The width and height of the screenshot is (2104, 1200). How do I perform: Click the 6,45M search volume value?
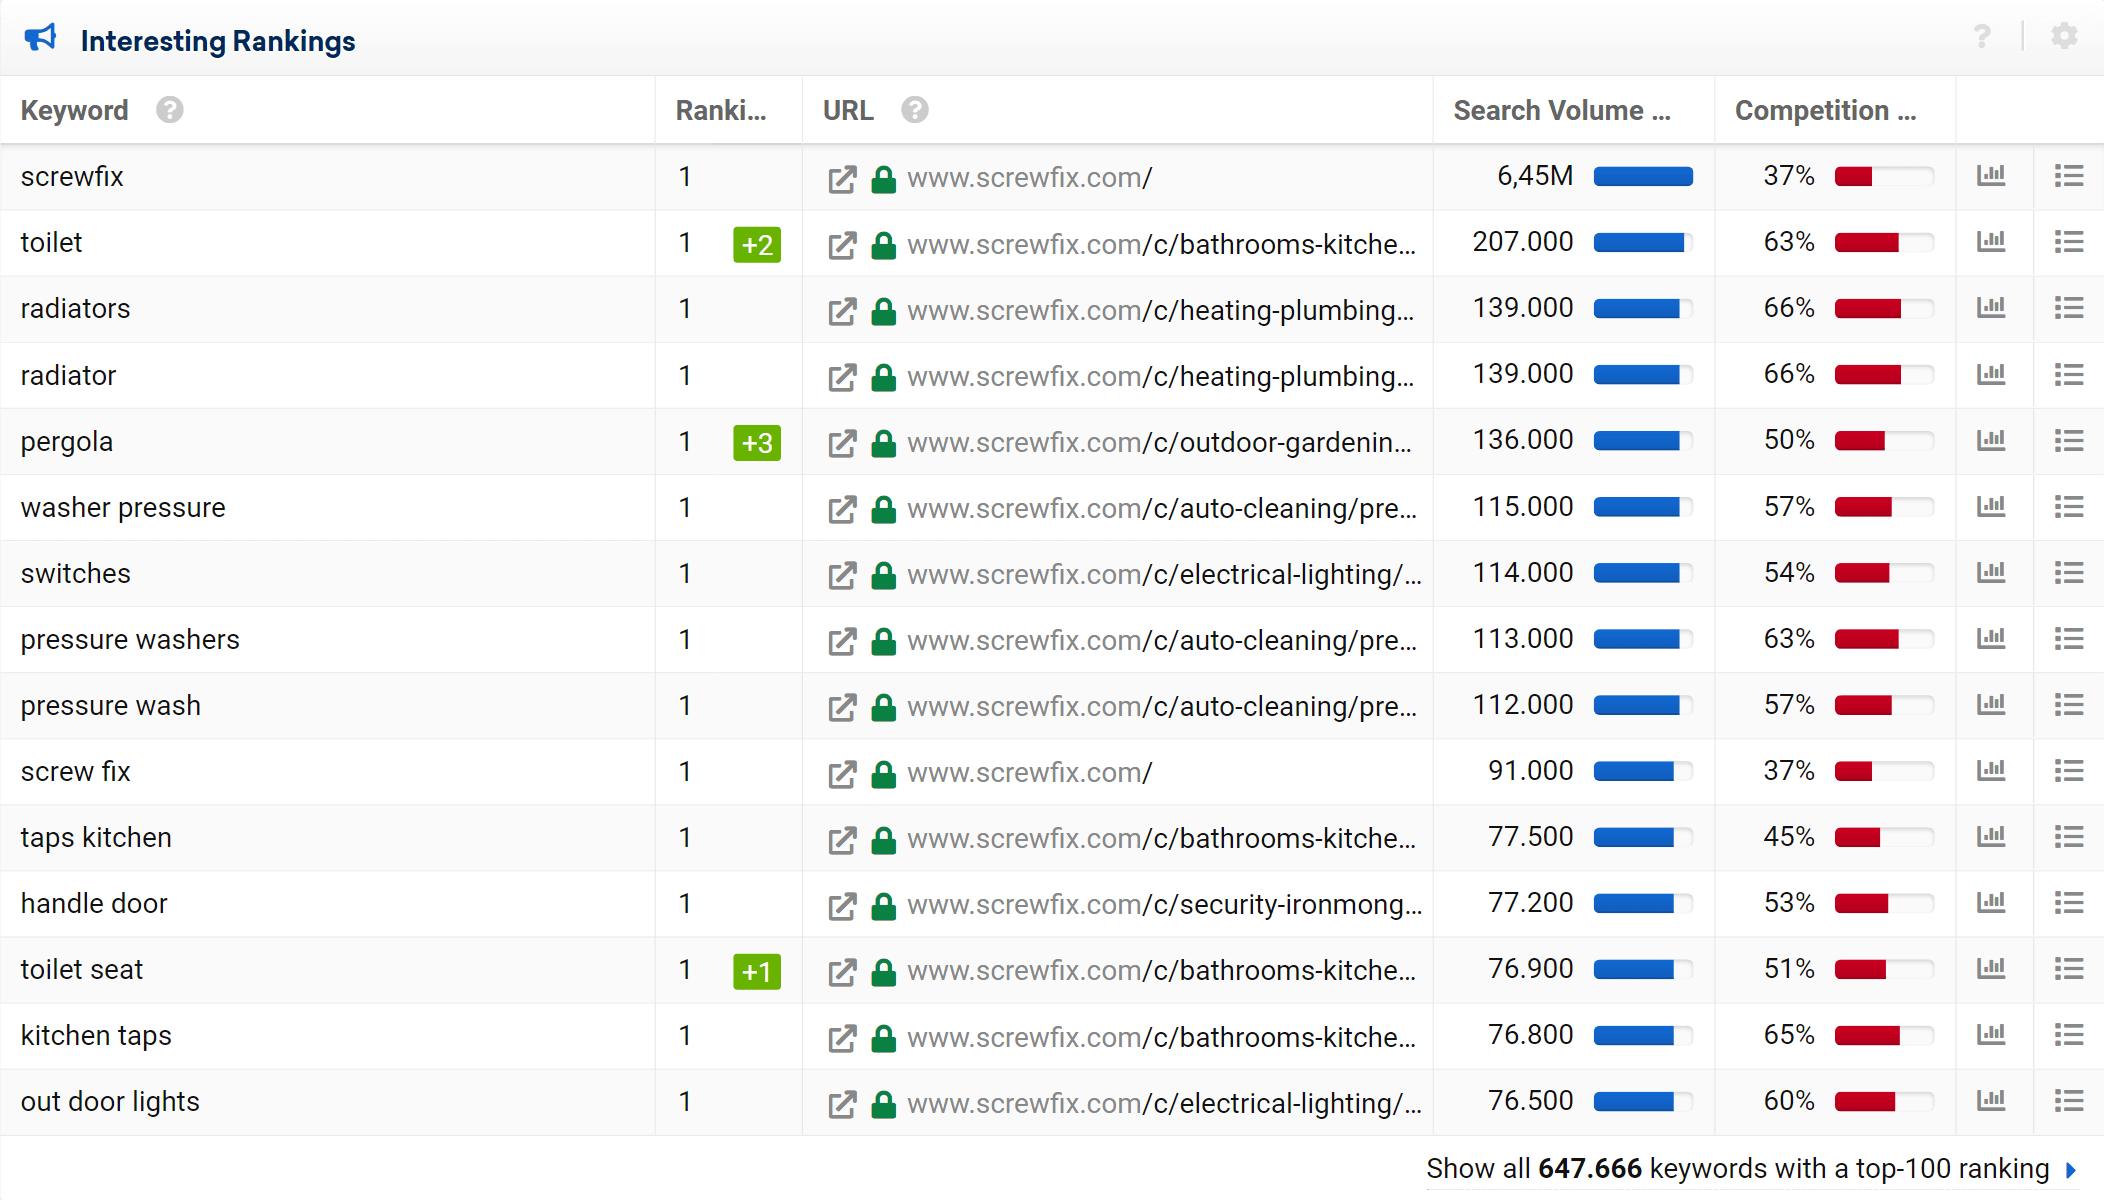[1535, 176]
